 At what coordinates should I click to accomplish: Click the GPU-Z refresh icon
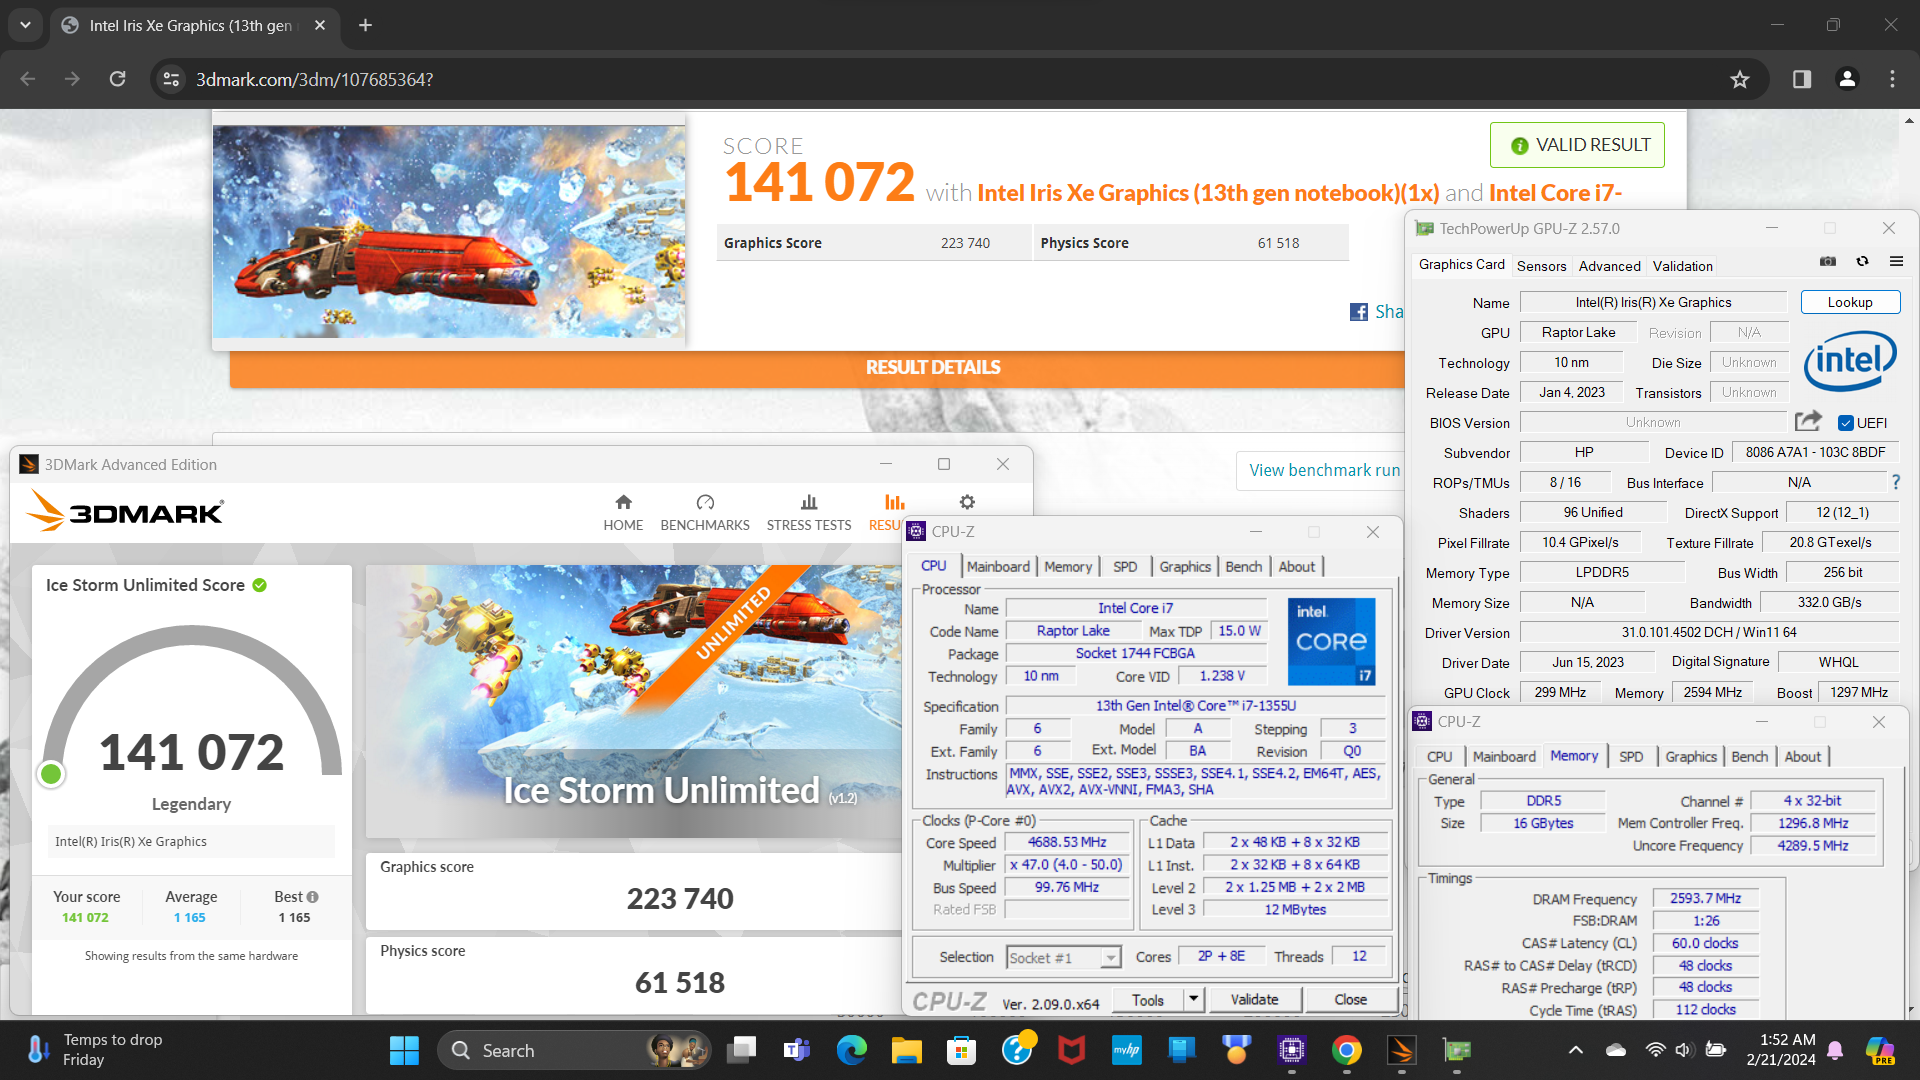tap(1862, 261)
